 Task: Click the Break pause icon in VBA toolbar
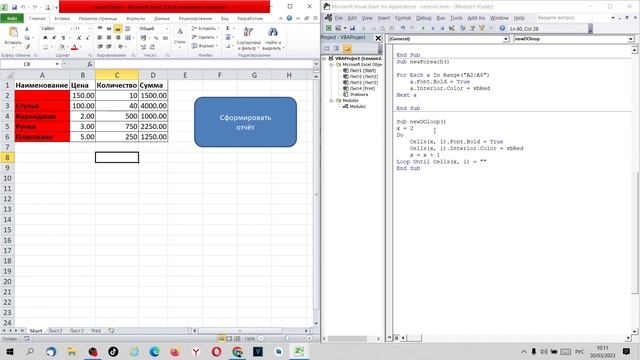click(x=433, y=29)
